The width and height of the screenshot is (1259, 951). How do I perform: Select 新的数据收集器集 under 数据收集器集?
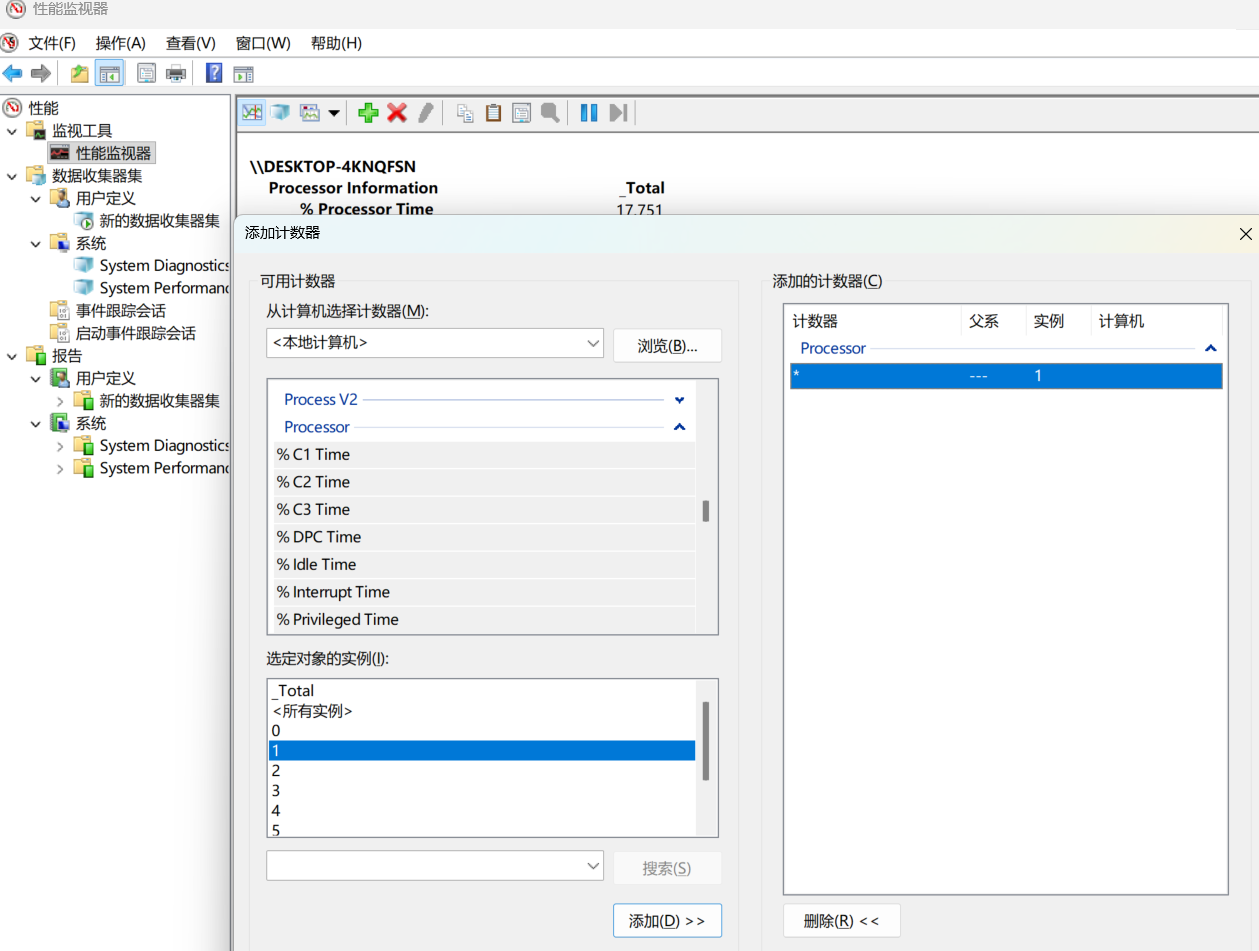159,221
